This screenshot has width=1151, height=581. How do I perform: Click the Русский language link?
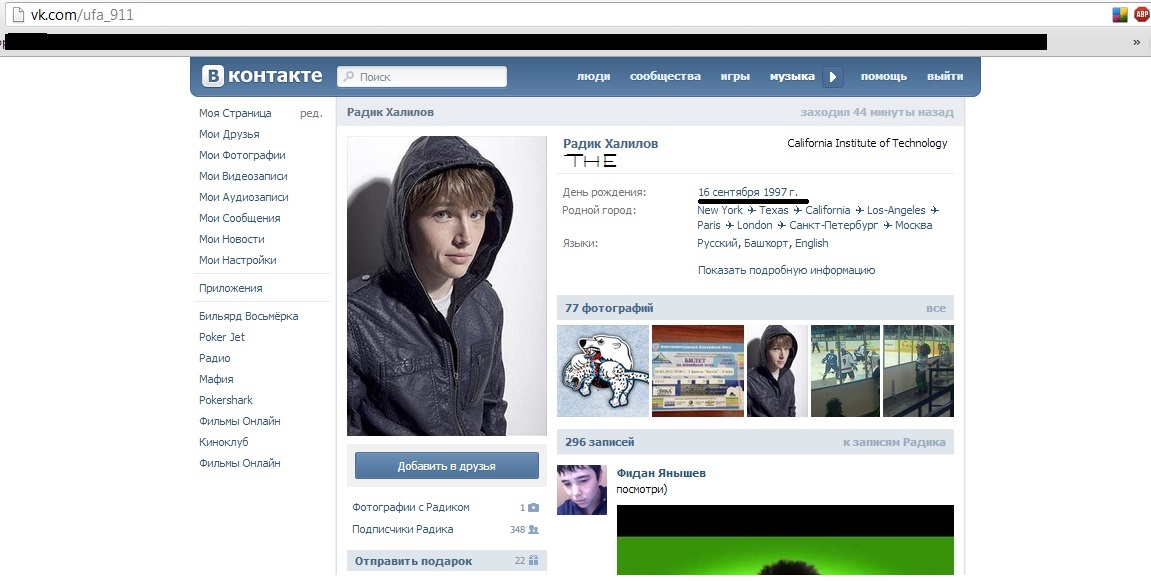[x=717, y=243]
